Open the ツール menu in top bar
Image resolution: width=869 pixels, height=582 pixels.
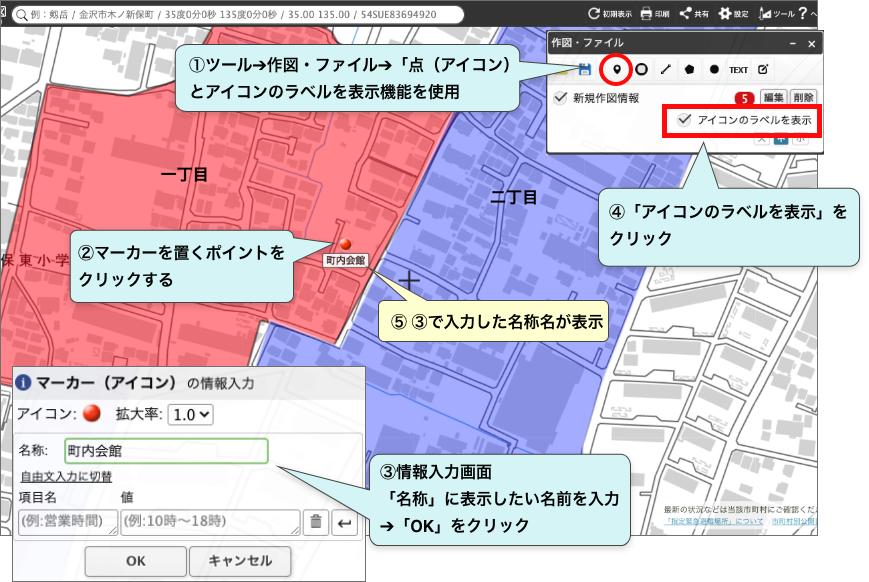[776, 14]
